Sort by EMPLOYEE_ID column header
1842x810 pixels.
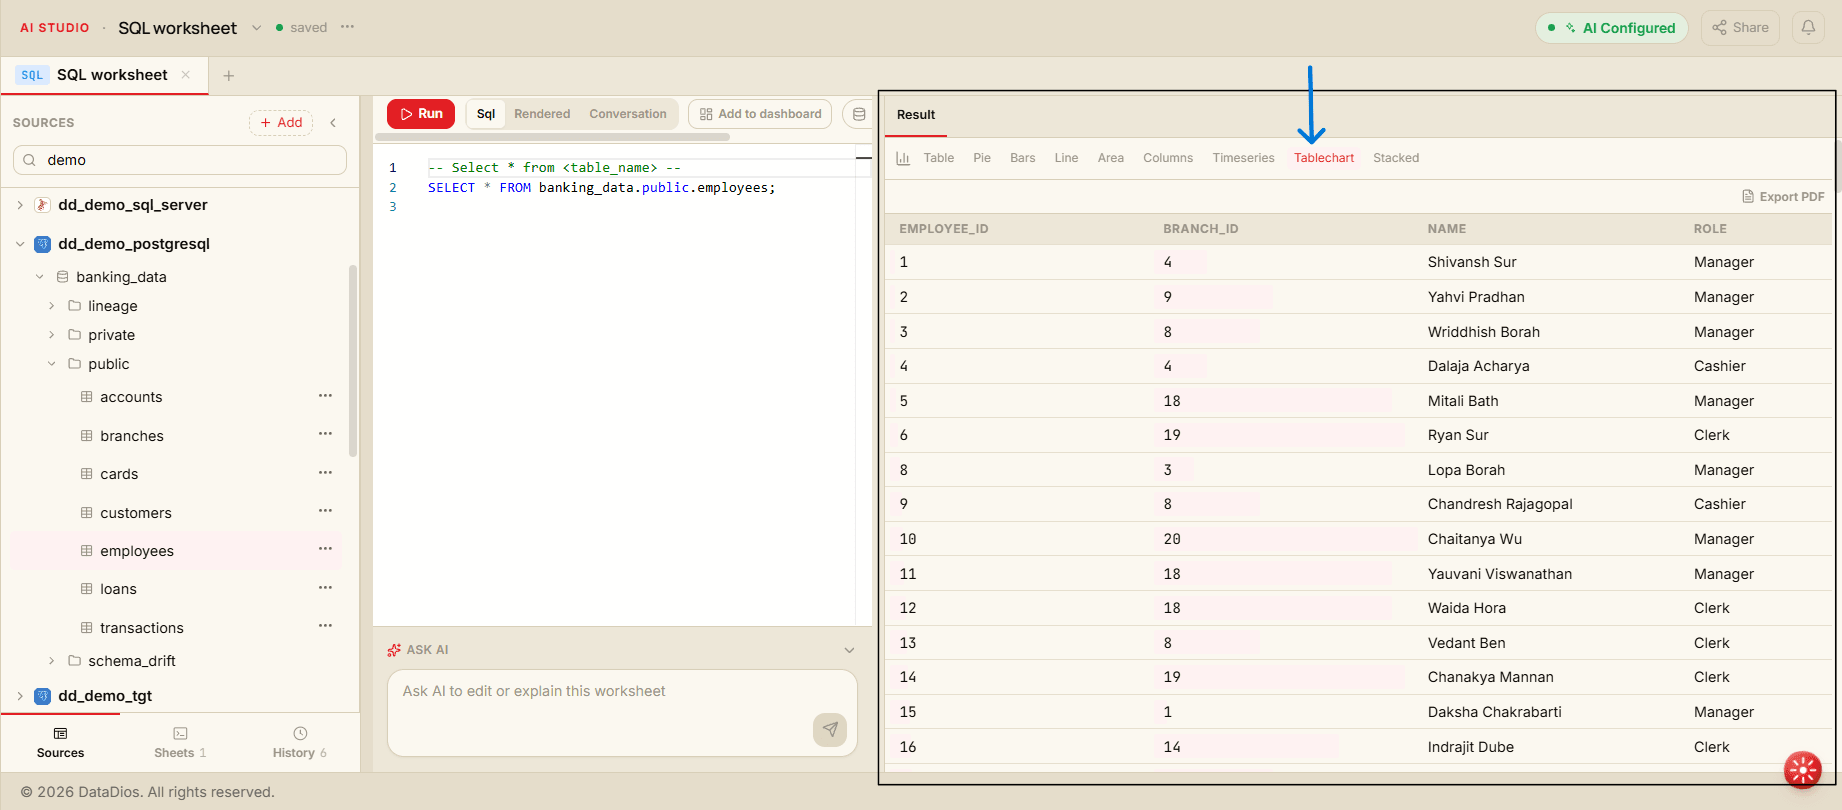coord(943,229)
